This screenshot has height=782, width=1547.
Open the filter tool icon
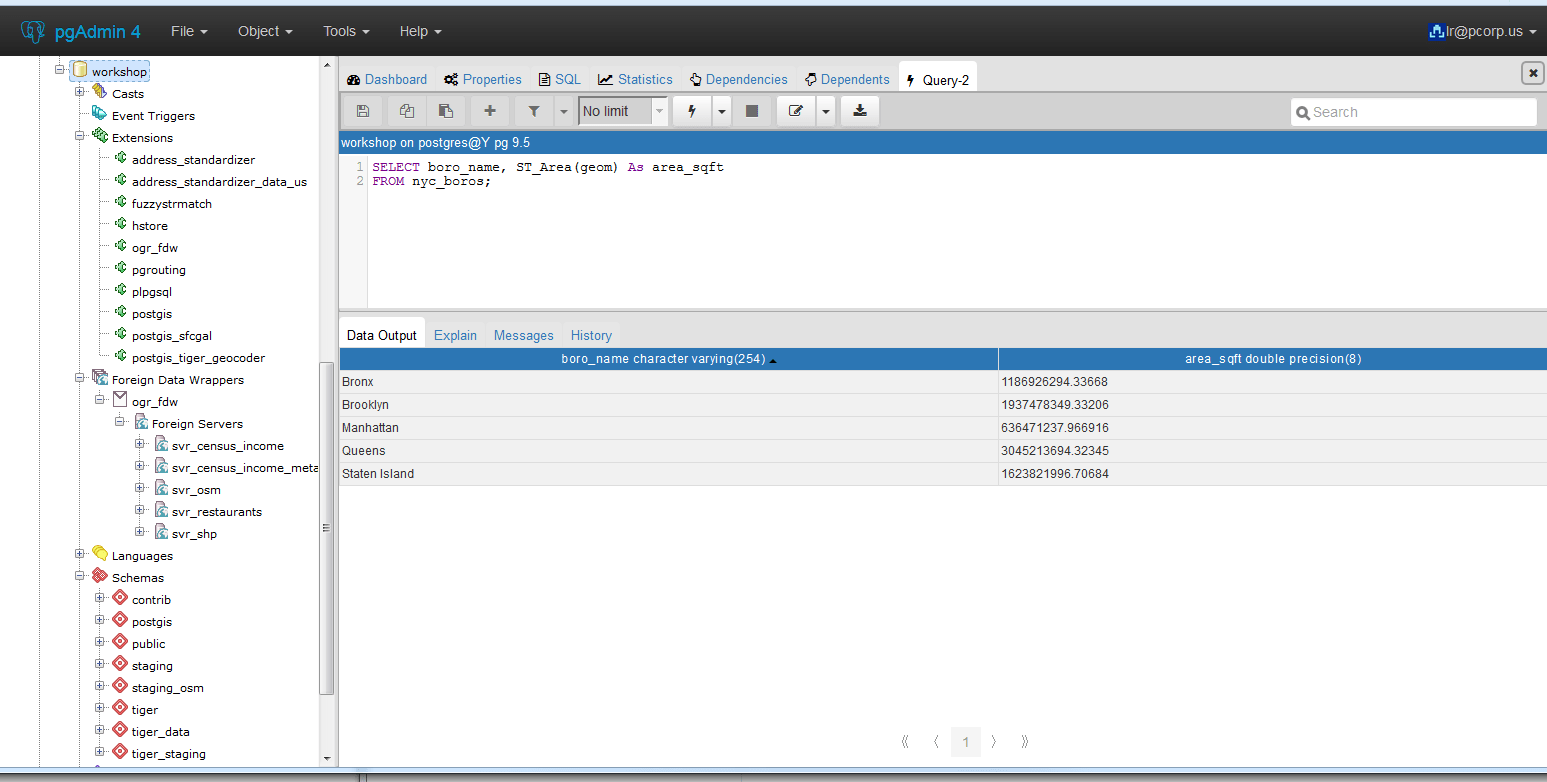coord(533,110)
